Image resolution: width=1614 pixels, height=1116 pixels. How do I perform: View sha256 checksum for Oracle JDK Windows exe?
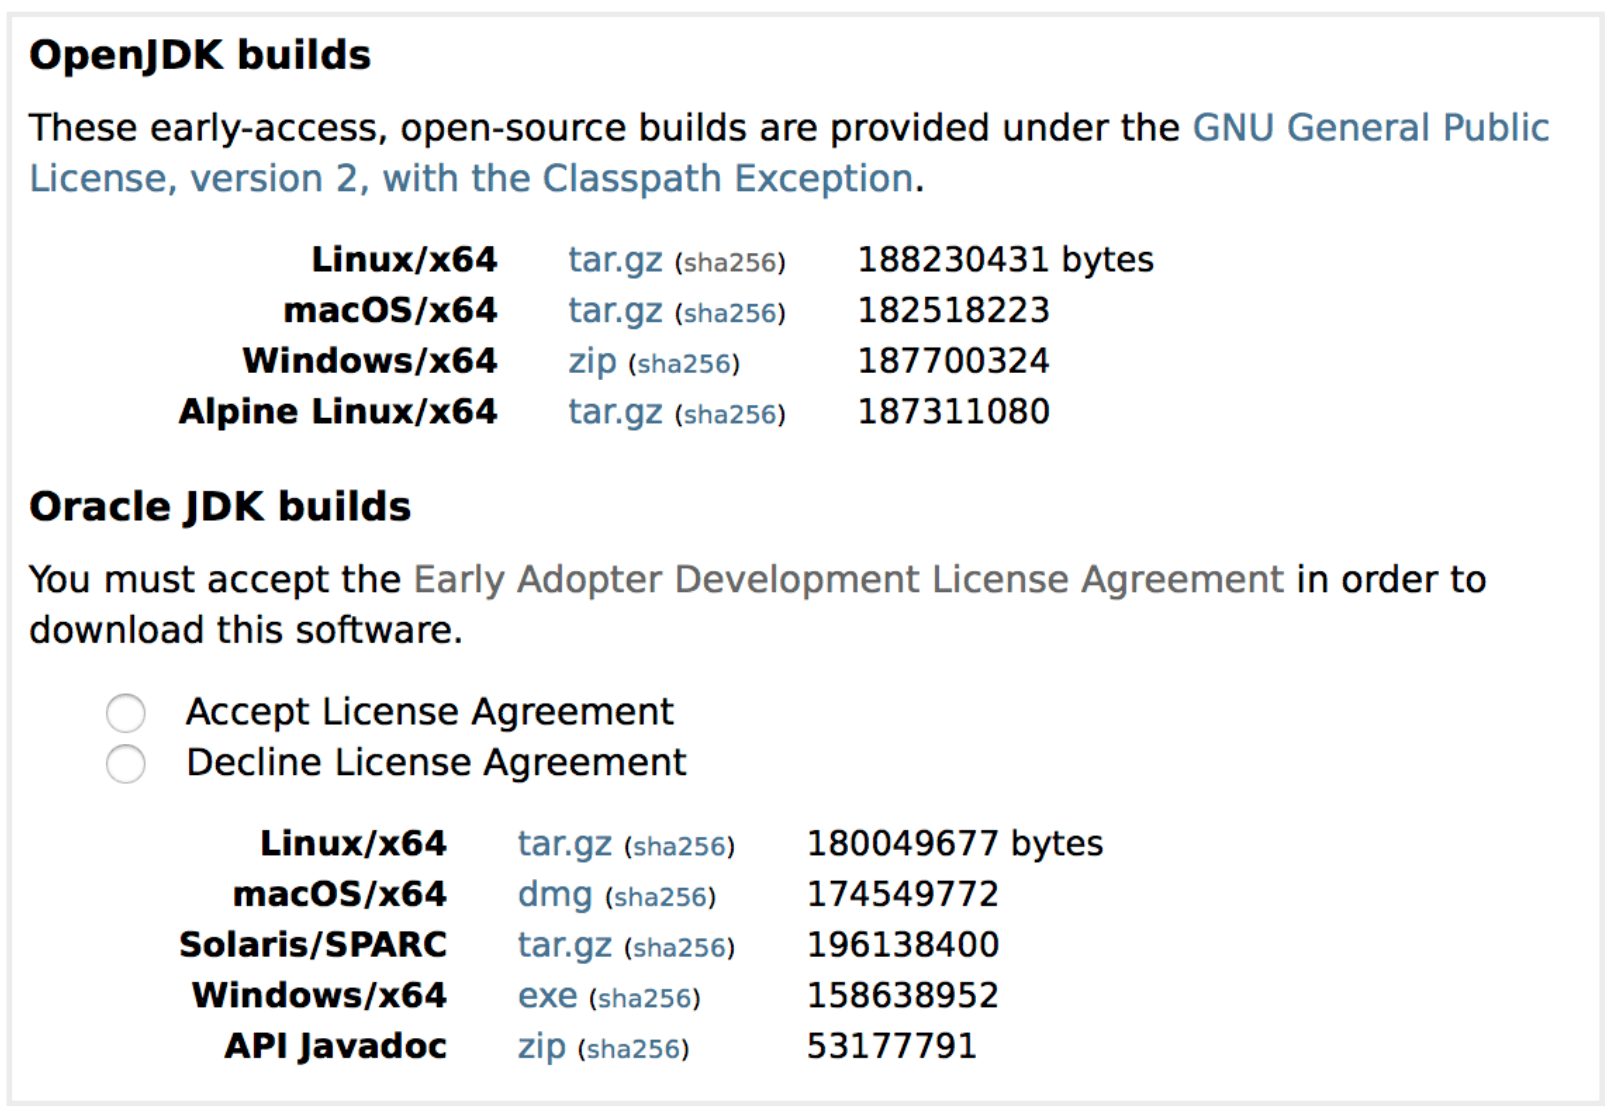645,998
